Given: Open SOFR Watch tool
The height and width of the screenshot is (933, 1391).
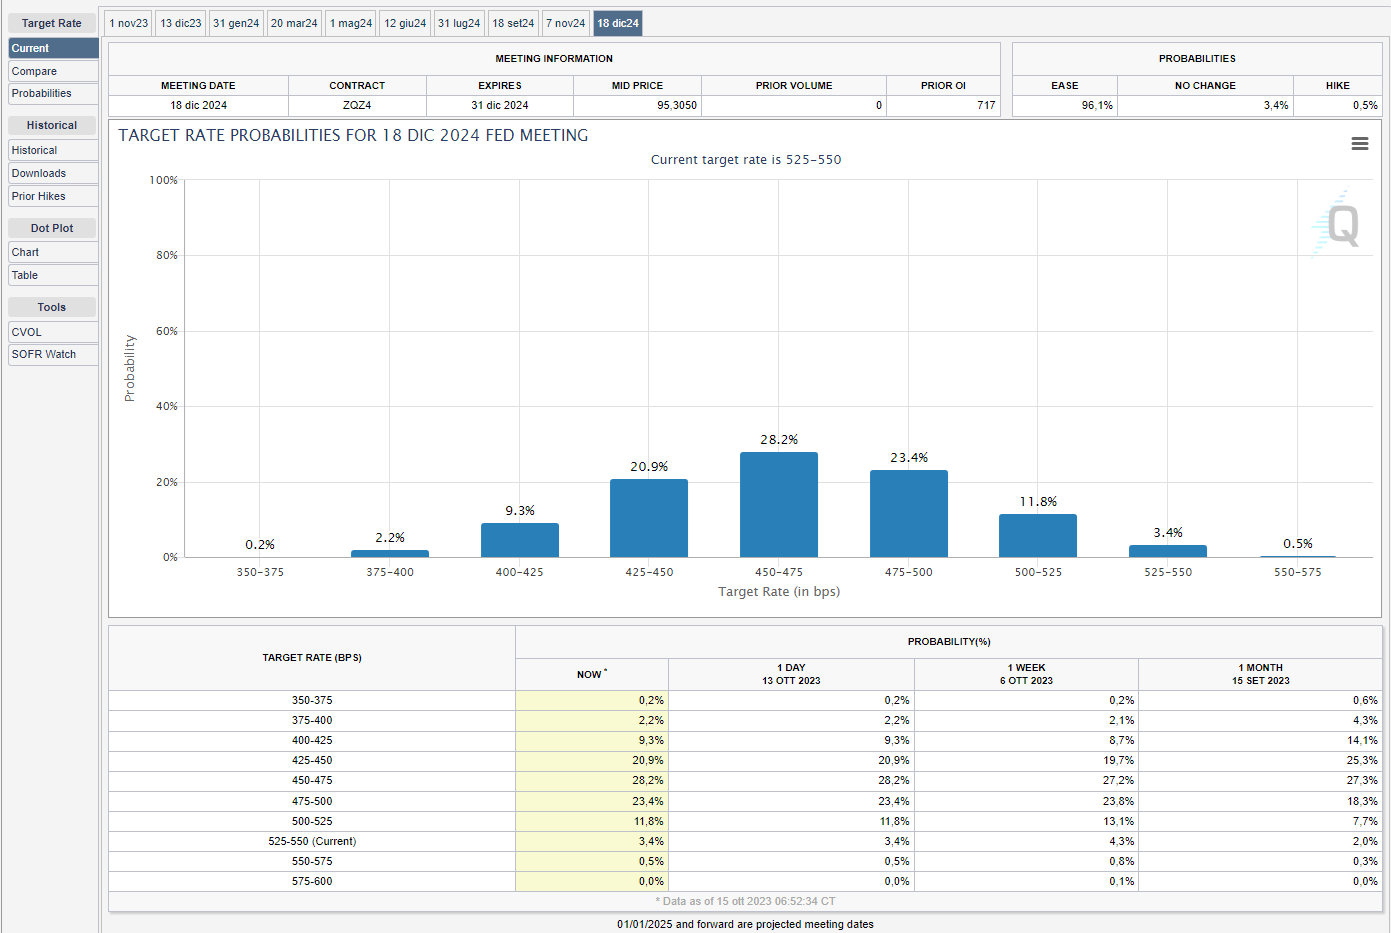Looking at the screenshot, I should click(x=53, y=354).
